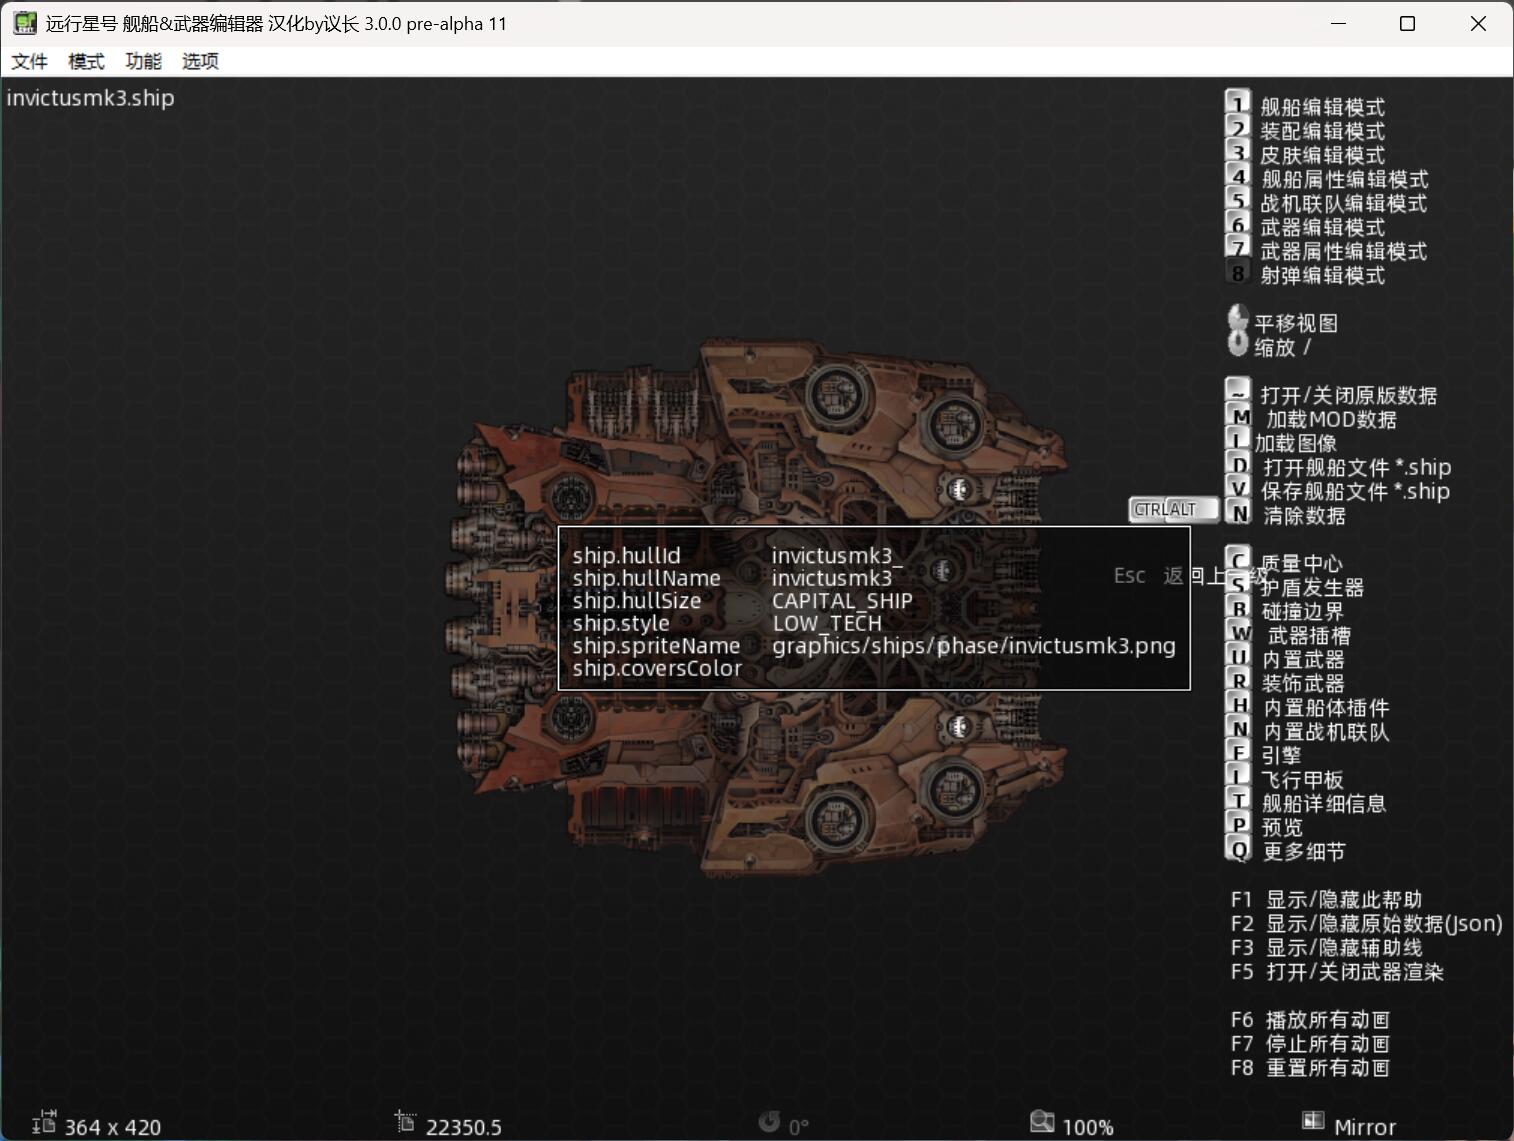Open the 功能 menu

point(143,61)
